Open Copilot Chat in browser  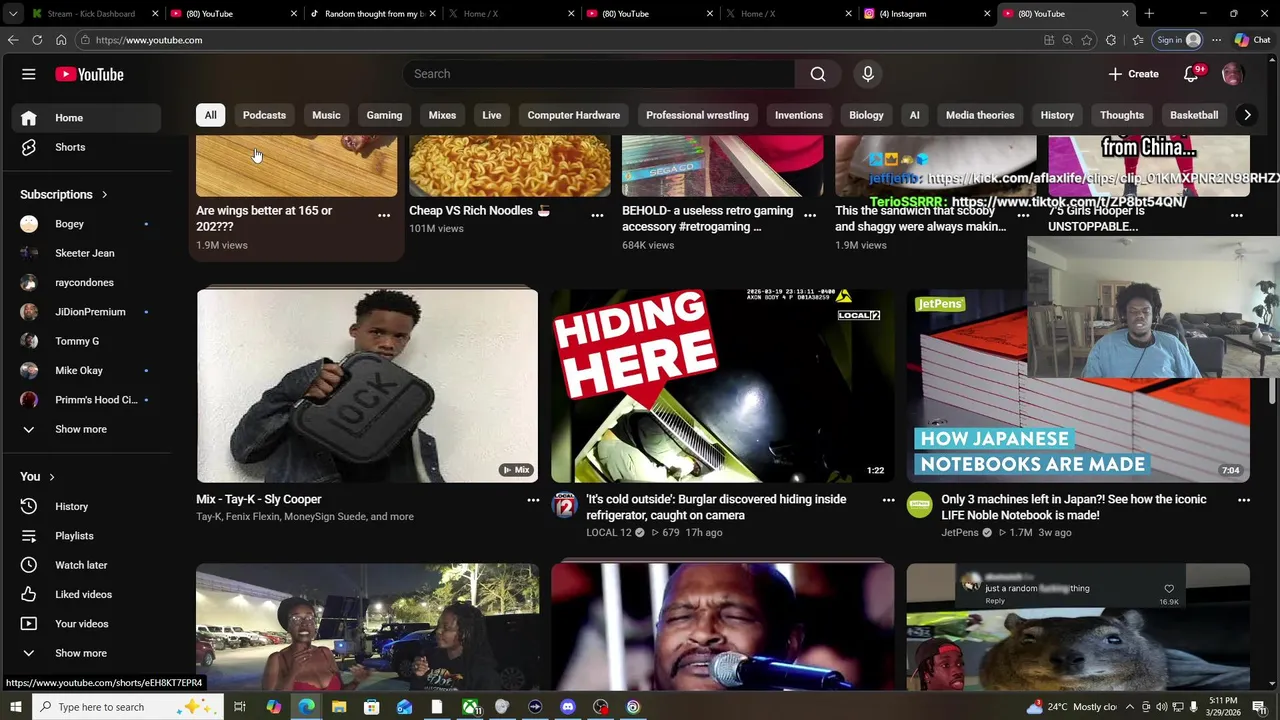pos(1252,40)
